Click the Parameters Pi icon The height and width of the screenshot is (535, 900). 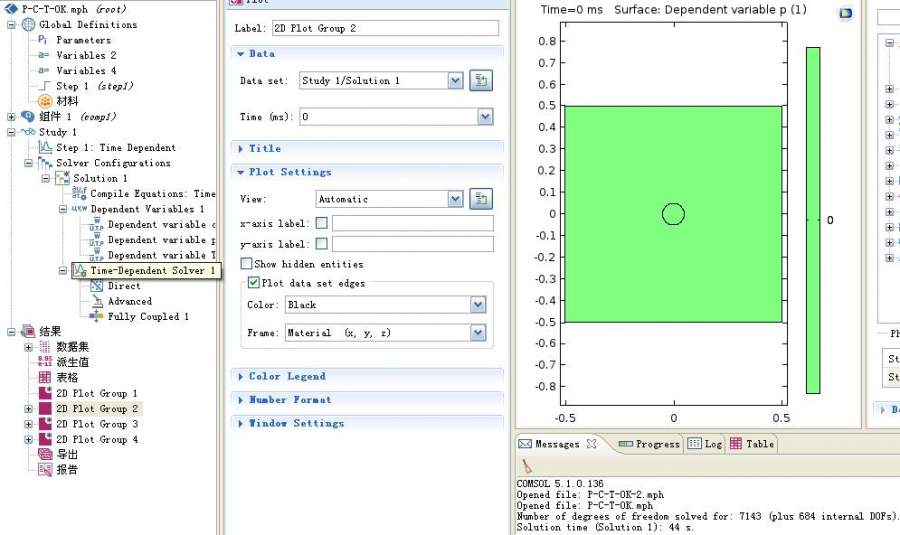tap(43, 40)
